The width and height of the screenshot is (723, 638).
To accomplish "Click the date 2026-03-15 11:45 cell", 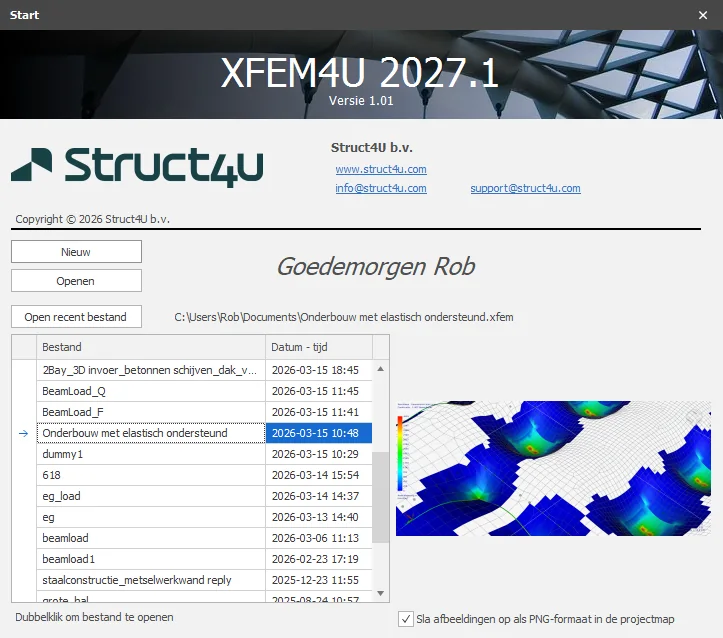I will [x=319, y=391].
